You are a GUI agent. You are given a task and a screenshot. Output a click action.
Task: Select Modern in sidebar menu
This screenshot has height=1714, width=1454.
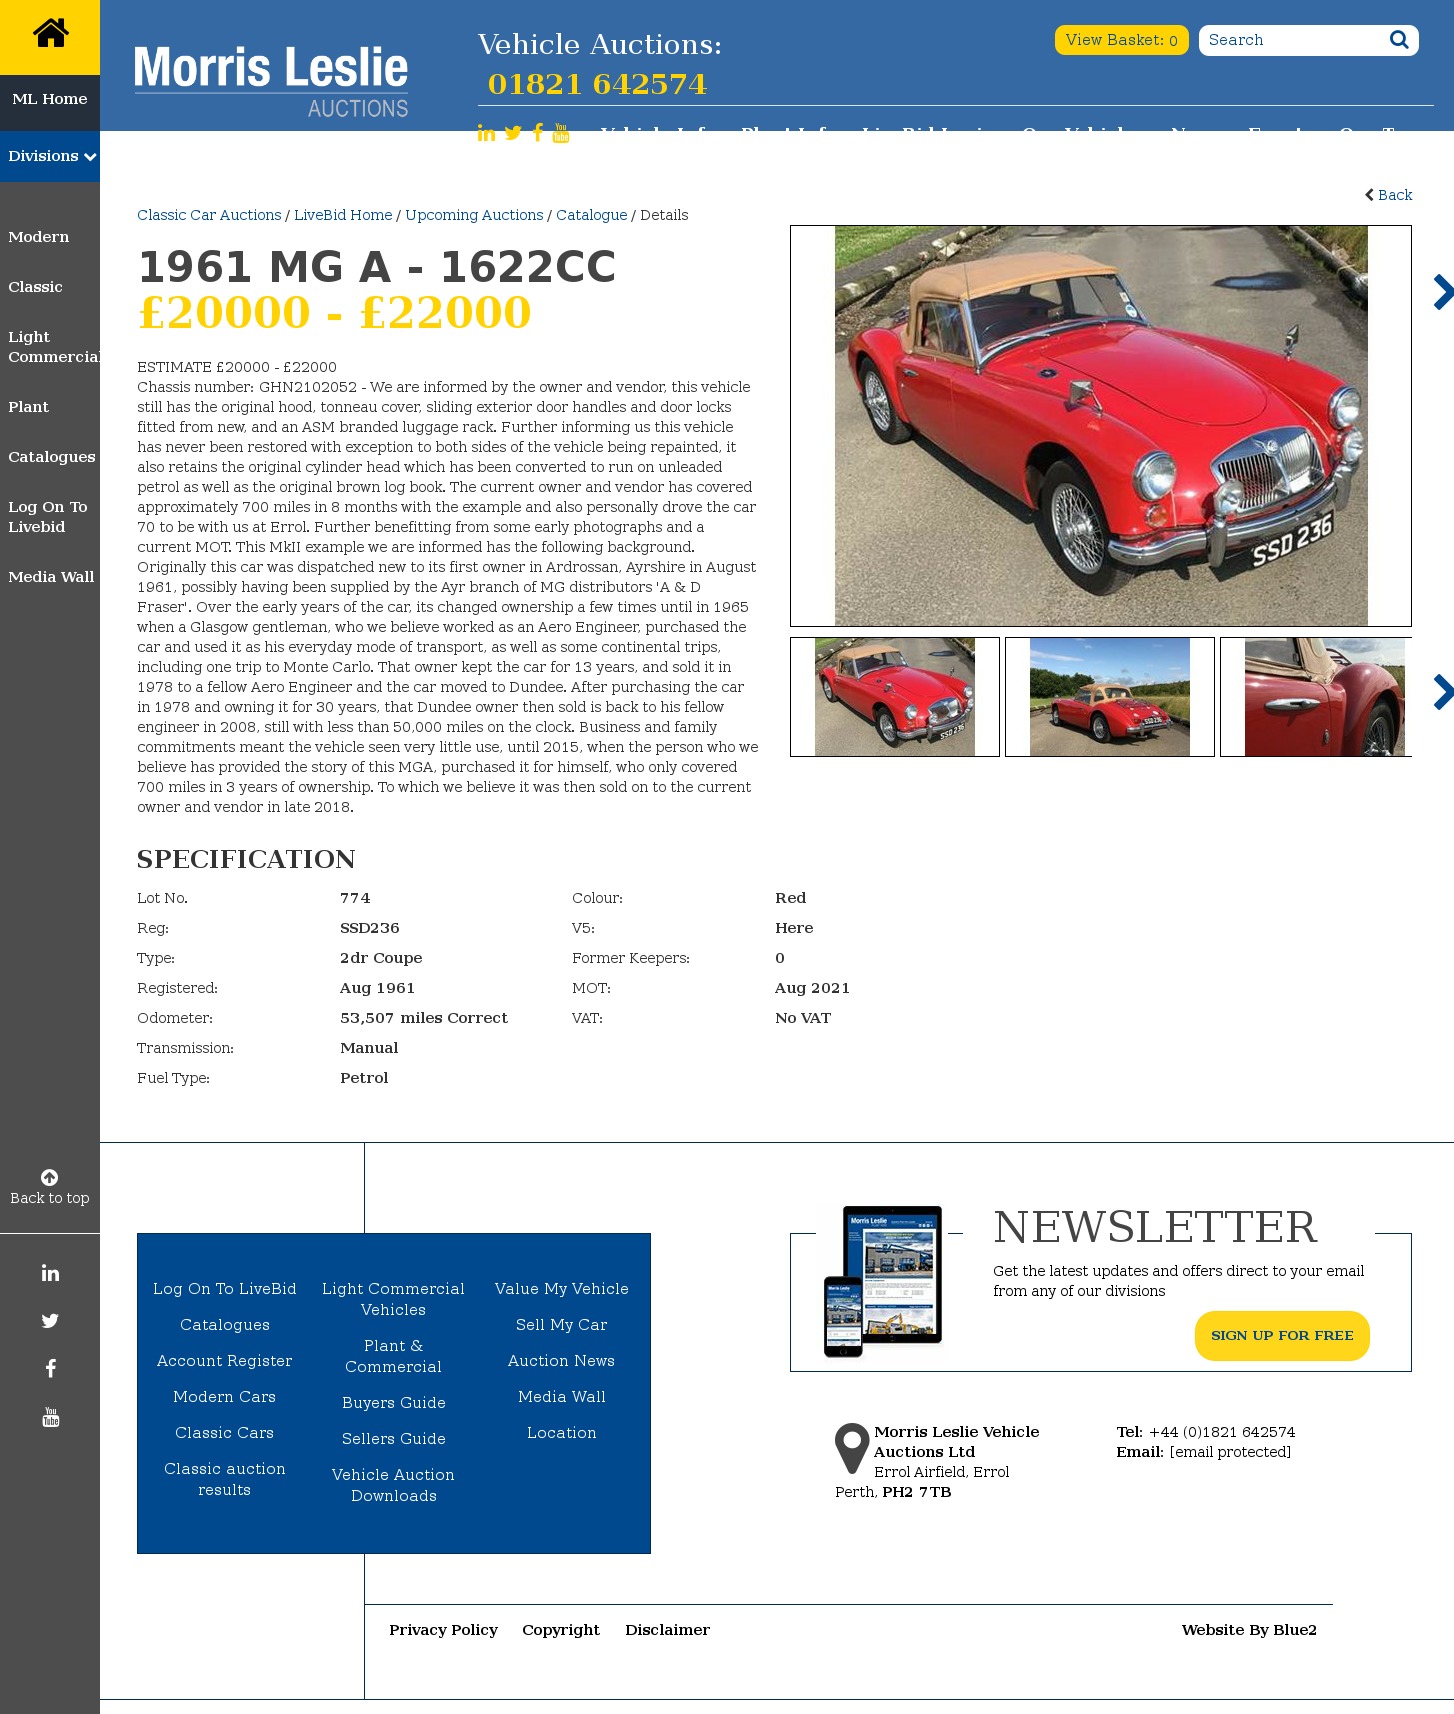tap(38, 237)
